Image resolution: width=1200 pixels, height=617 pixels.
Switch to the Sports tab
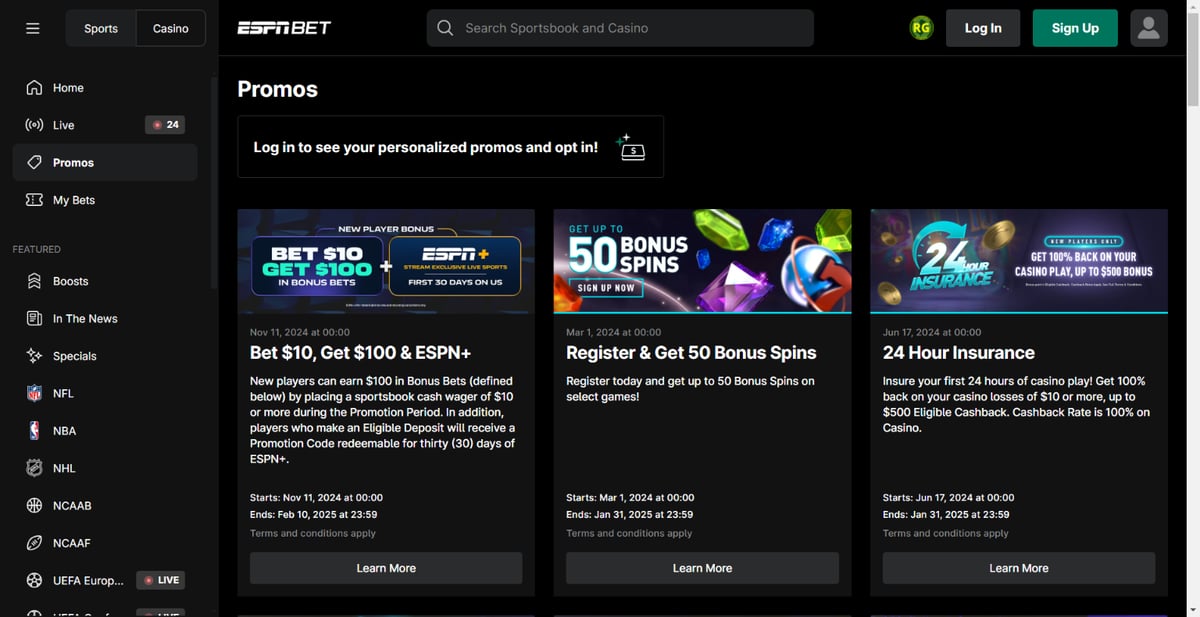101,28
